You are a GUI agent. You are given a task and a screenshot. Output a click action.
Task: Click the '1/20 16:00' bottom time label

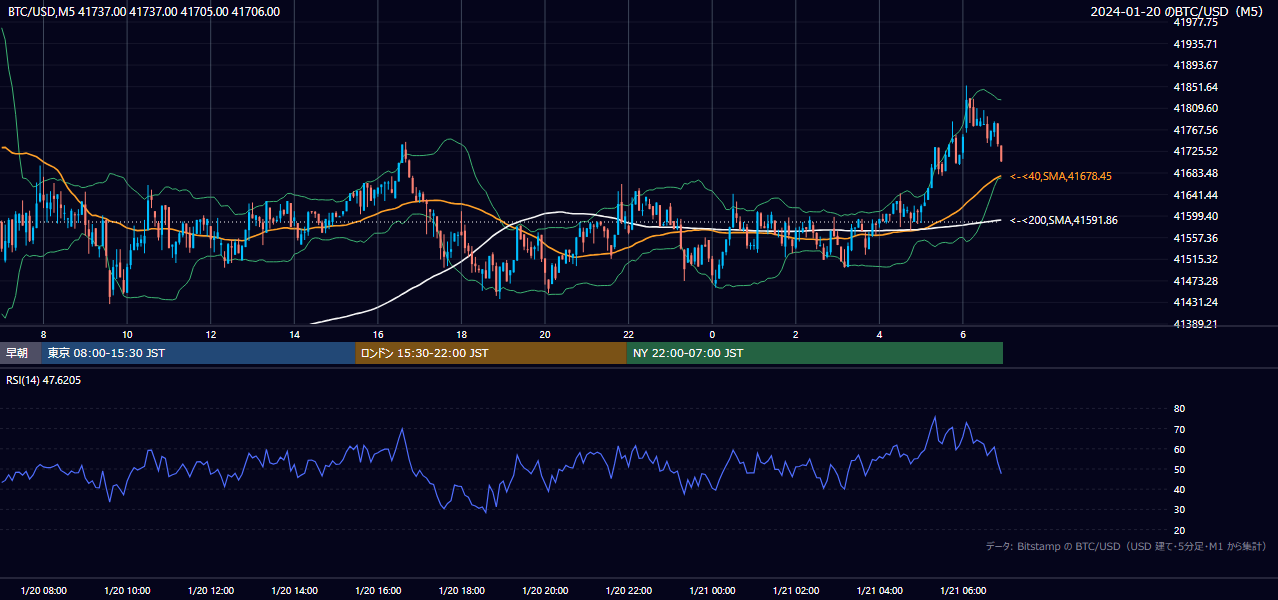(378, 591)
